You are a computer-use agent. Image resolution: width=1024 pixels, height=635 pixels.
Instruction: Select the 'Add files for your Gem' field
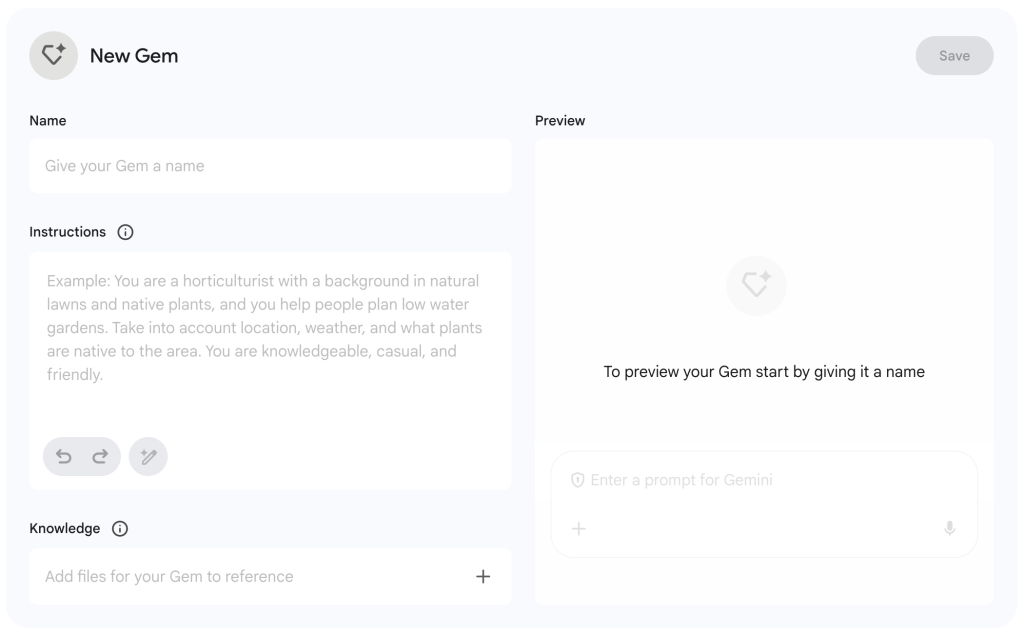(x=240, y=576)
